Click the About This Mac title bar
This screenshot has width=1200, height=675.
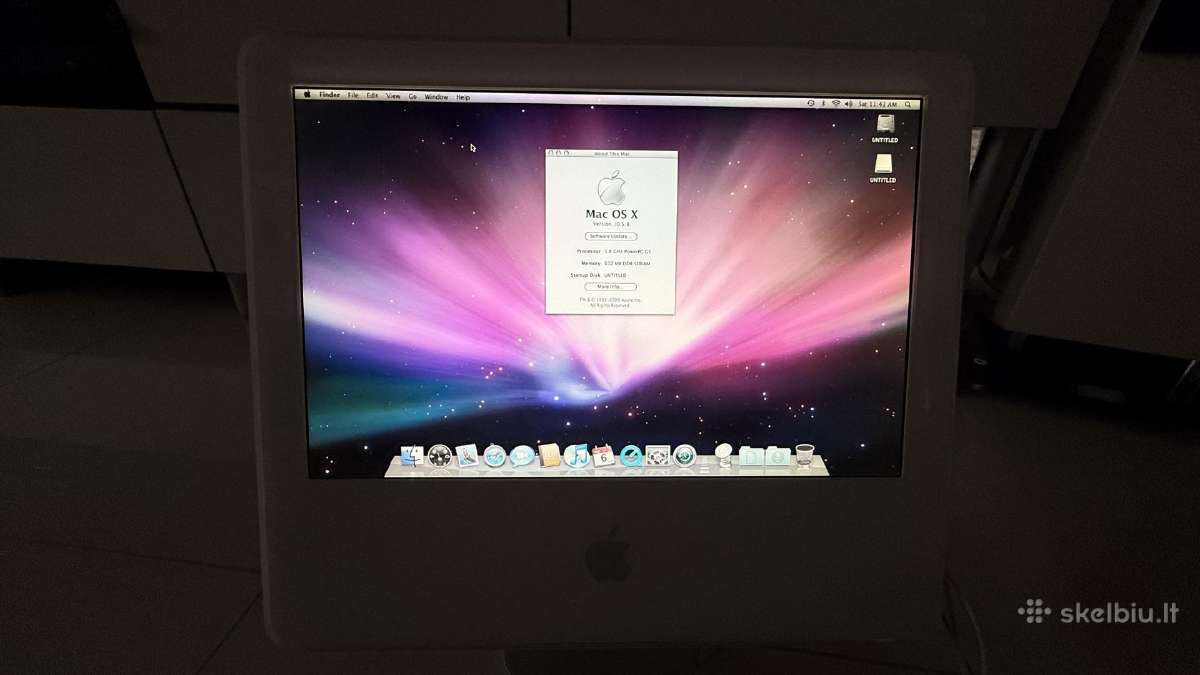tap(611, 153)
